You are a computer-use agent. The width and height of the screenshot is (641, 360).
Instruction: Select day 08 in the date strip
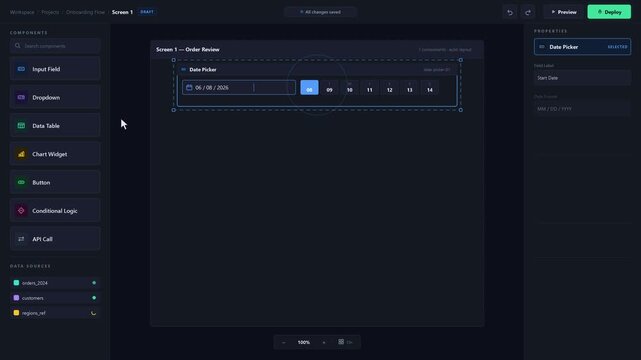(309, 87)
